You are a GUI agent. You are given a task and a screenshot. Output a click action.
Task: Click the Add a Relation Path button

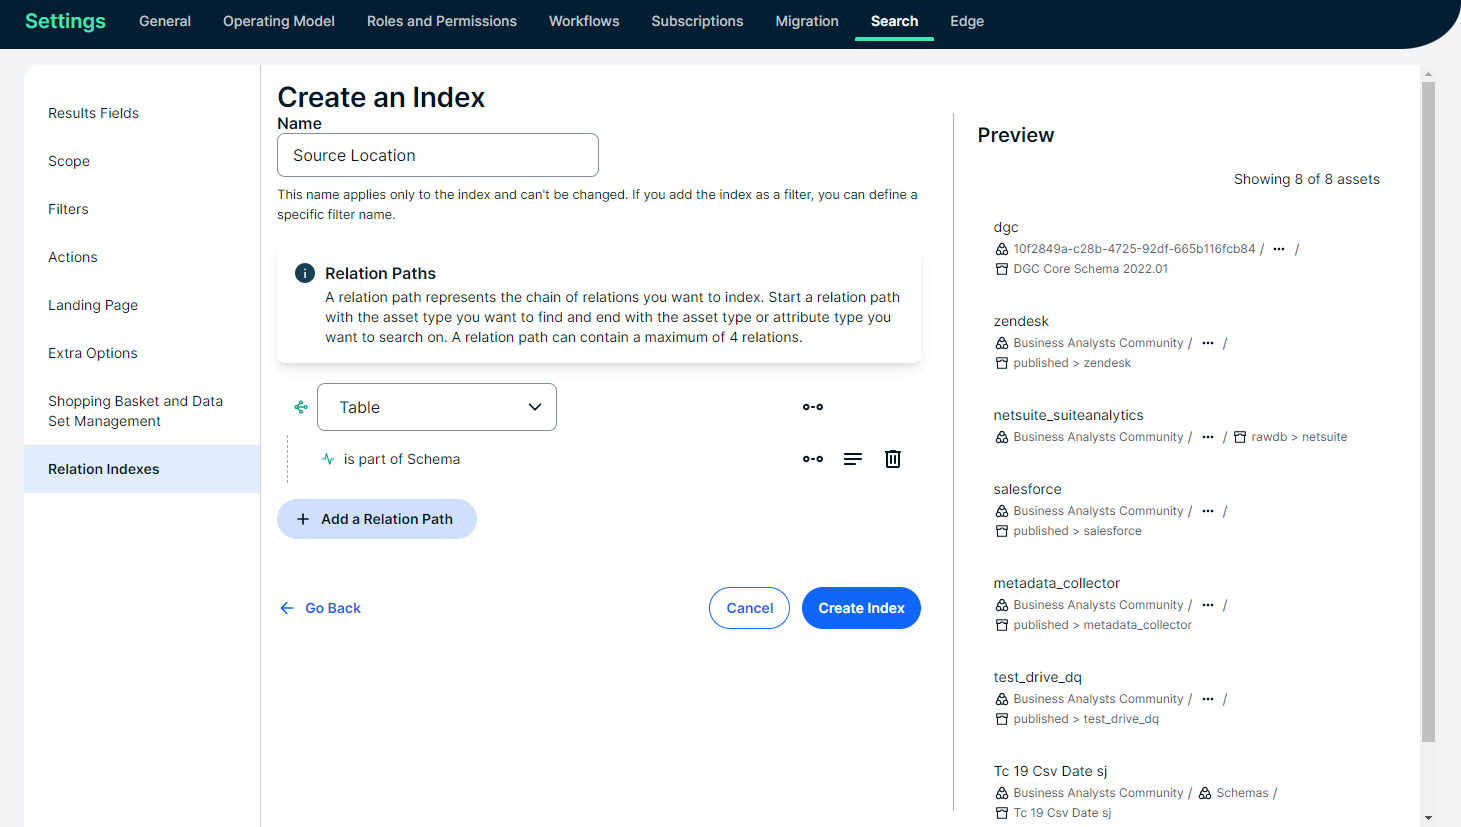[377, 519]
